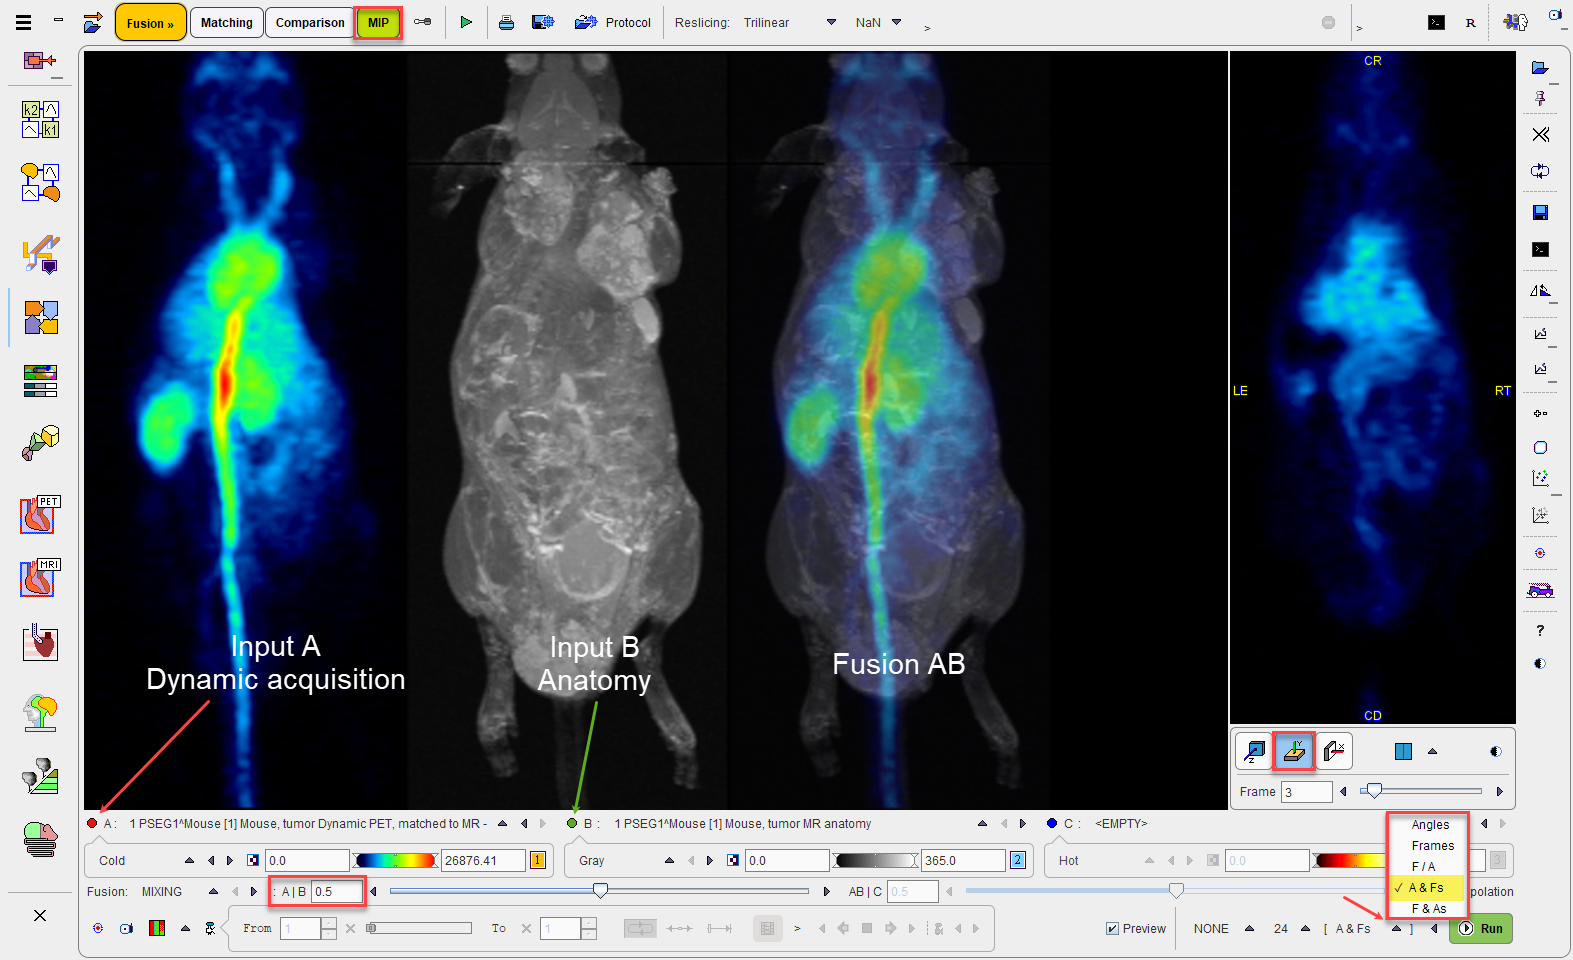
Task: Select the green input B radio indicator
Action: coord(572,823)
